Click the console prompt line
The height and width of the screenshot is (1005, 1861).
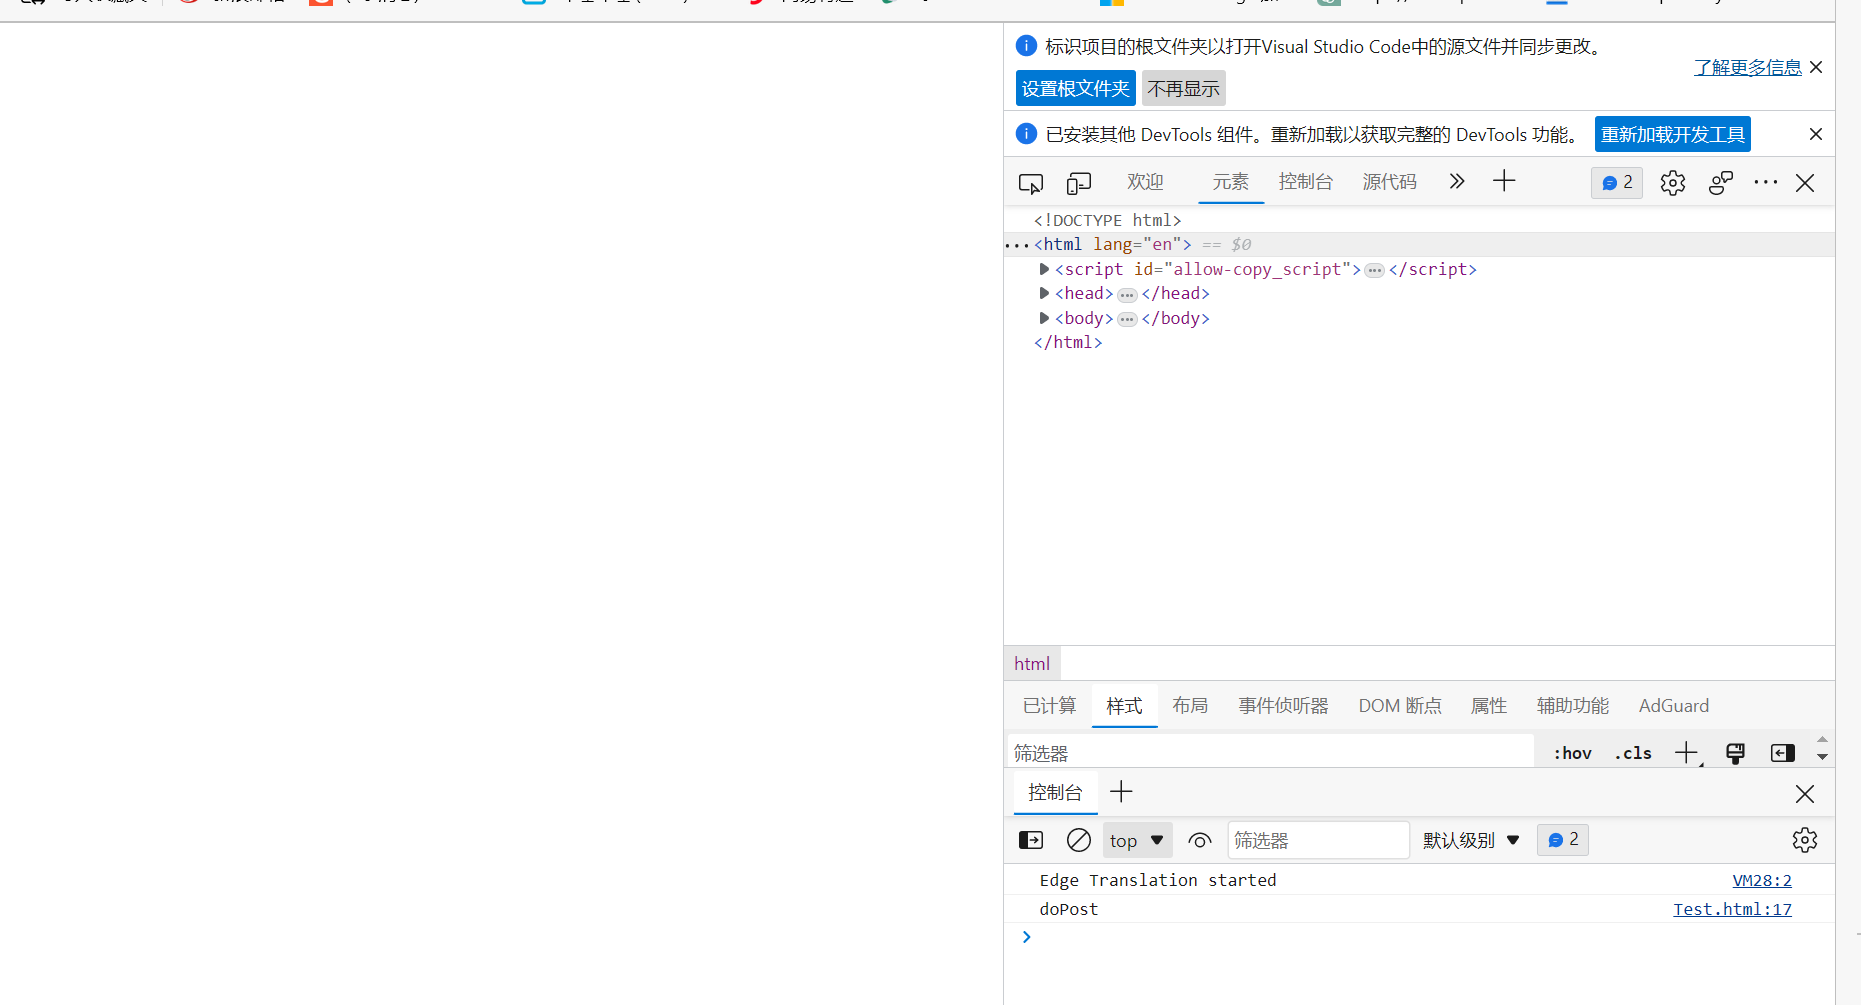1419,937
